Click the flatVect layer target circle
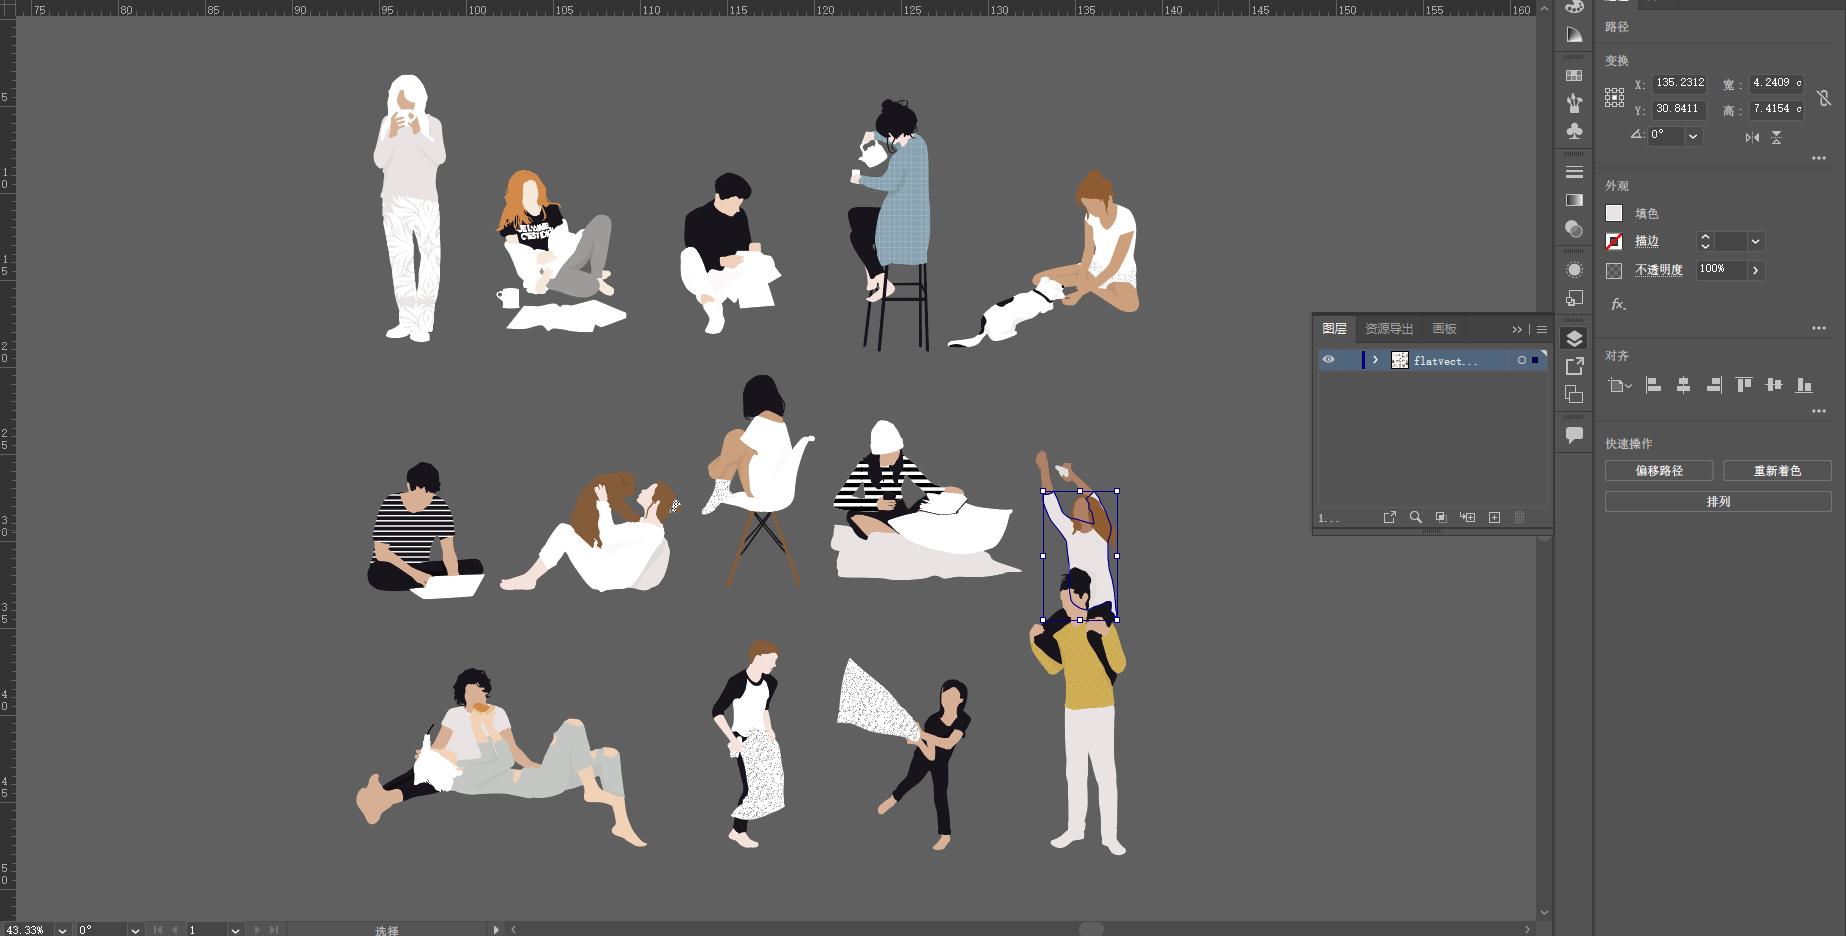 1521,360
